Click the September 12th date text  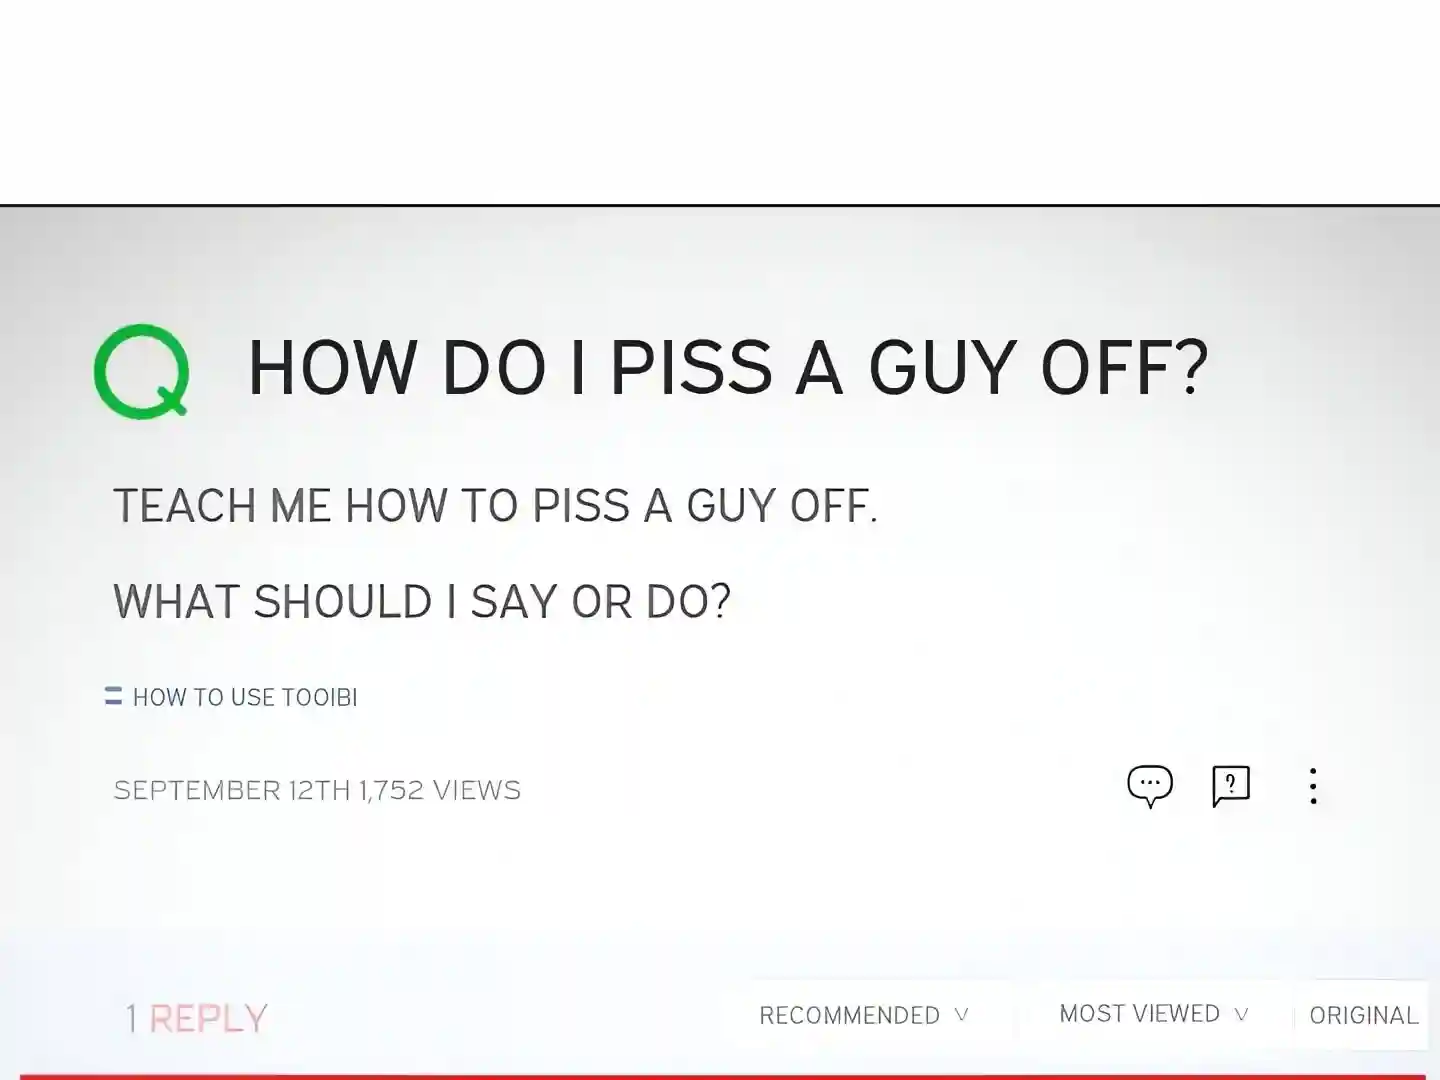pos(232,790)
